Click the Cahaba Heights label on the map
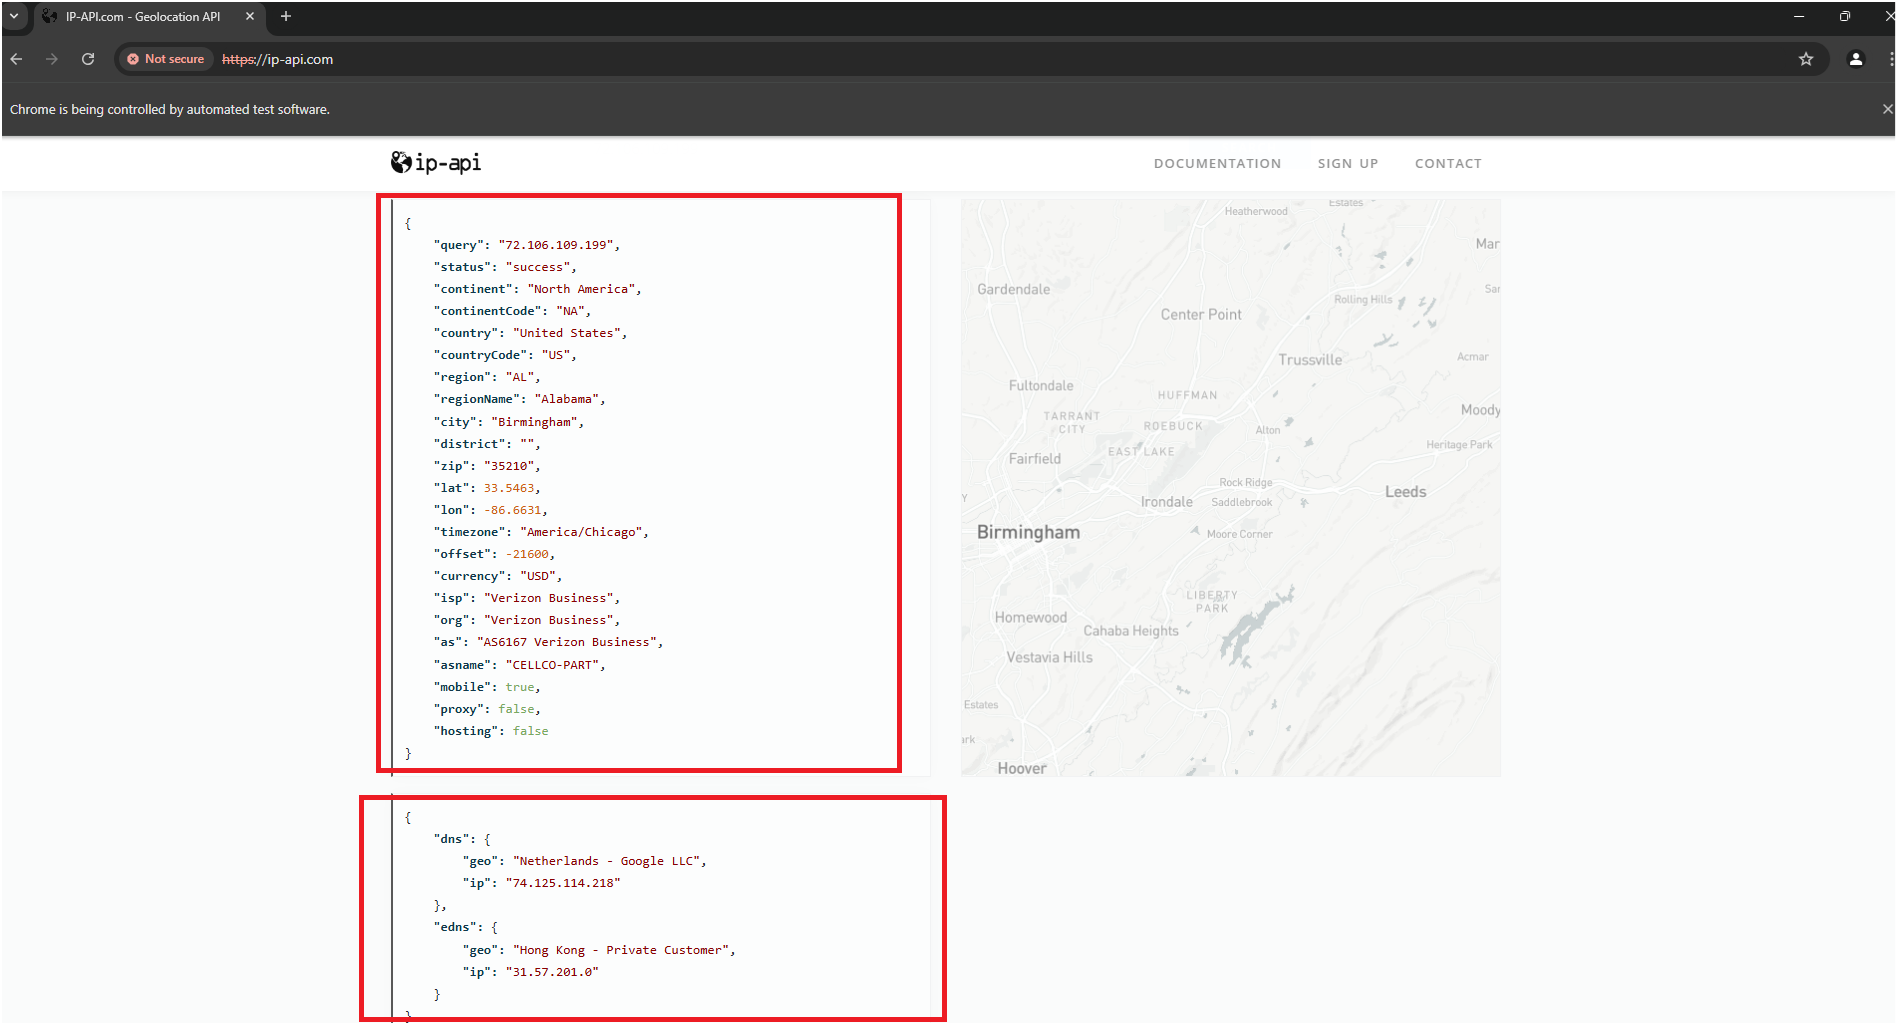 [1131, 631]
